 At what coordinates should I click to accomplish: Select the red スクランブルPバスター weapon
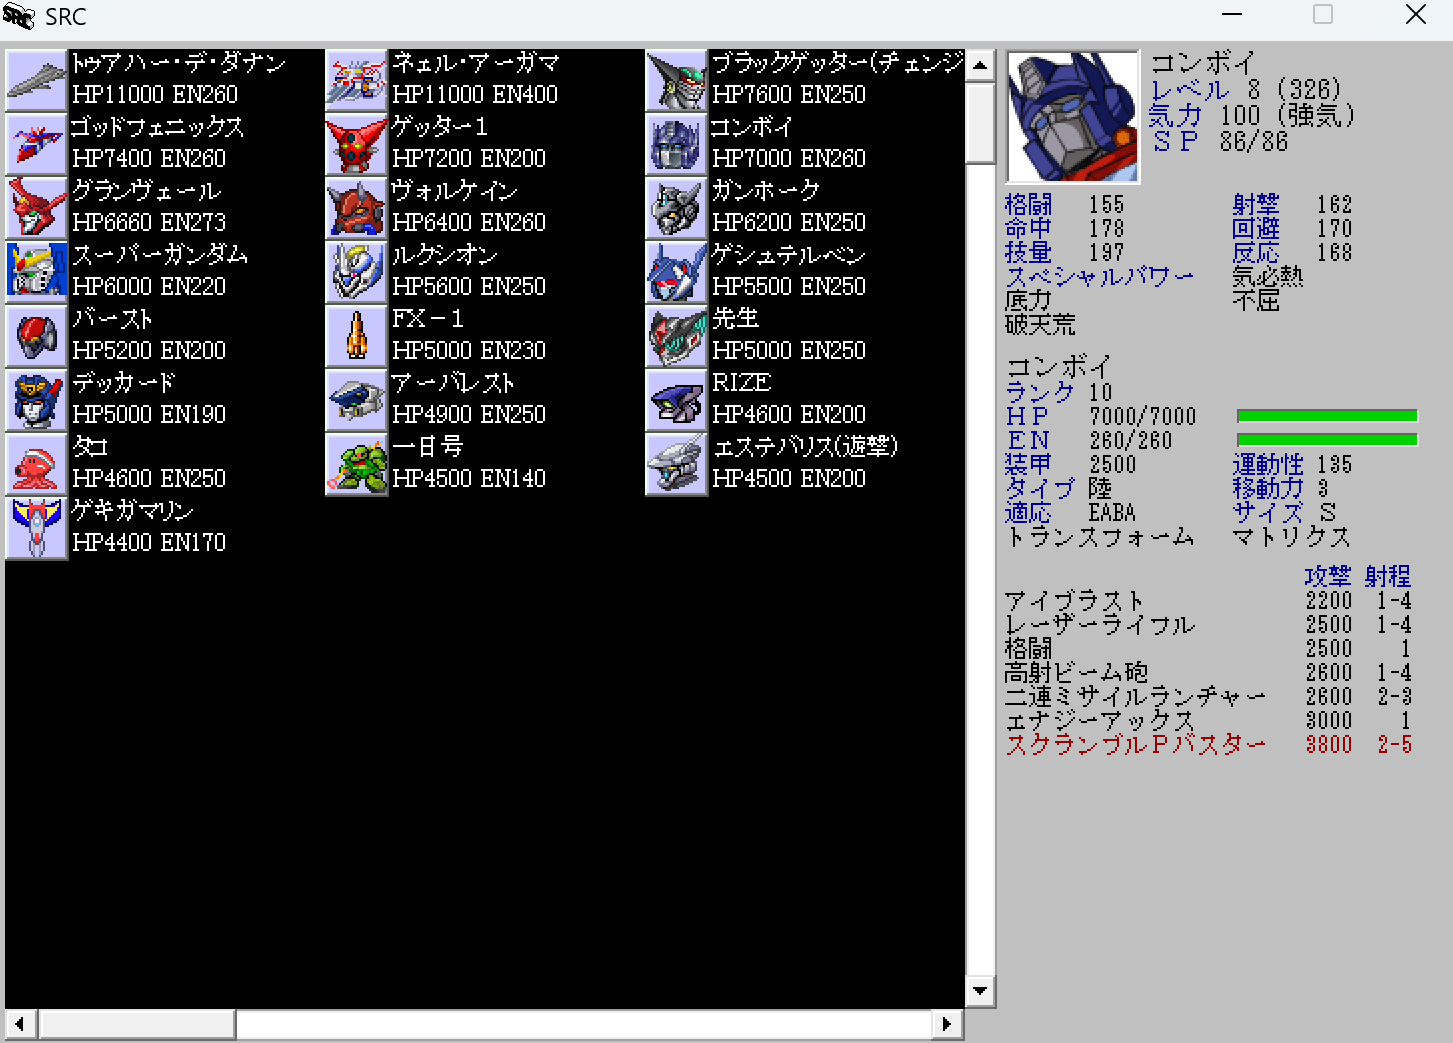(x=1208, y=745)
